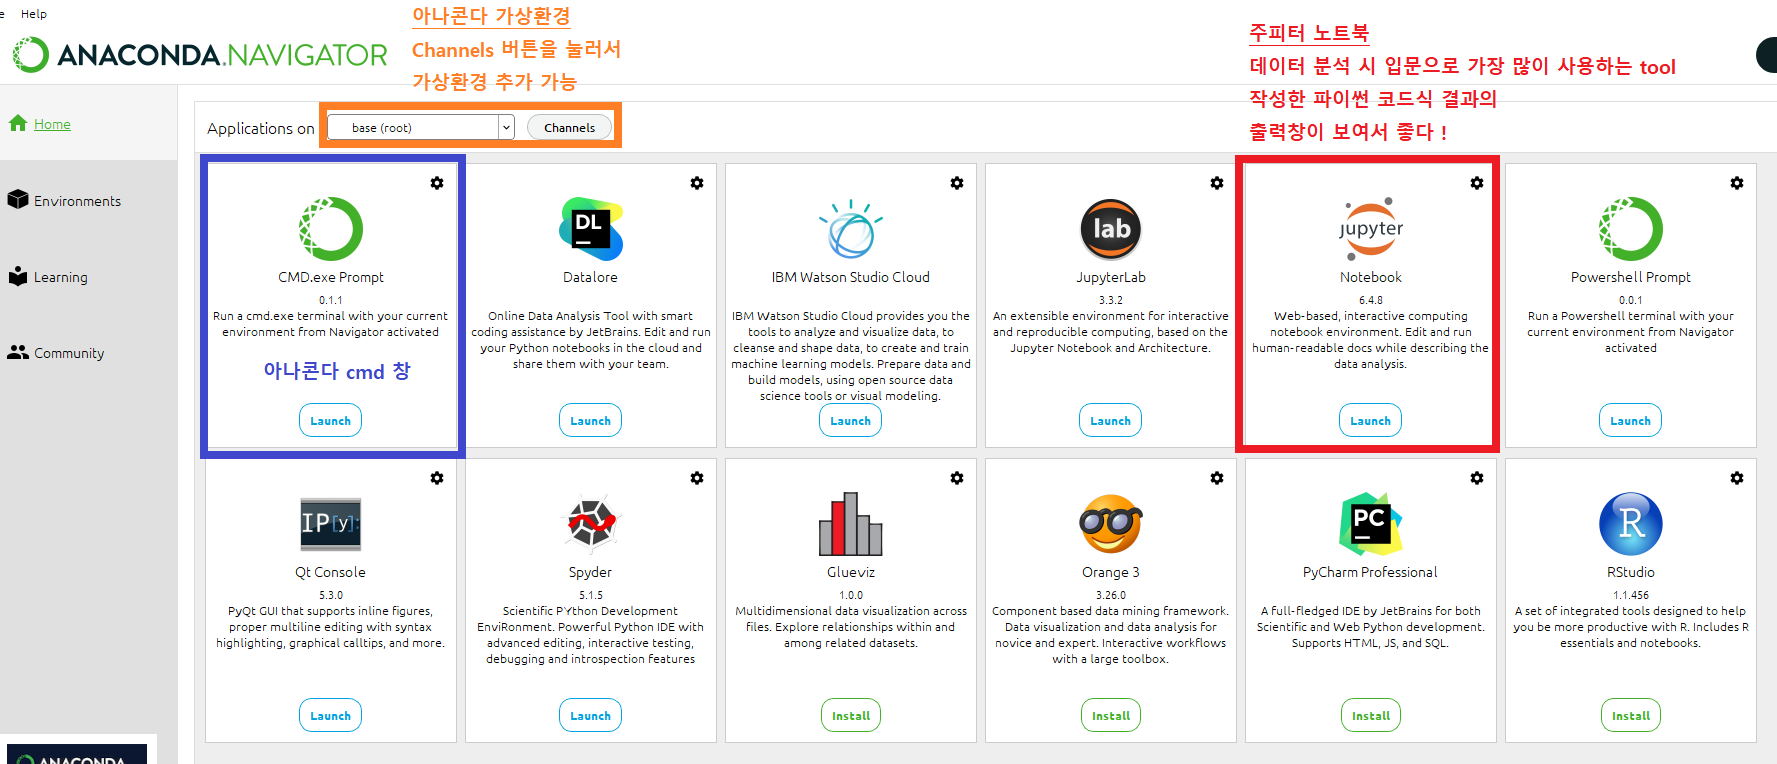Open IBM Watson Studio Cloud gear options
Screen dimensions: 1777x764
(x=957, y=183)
